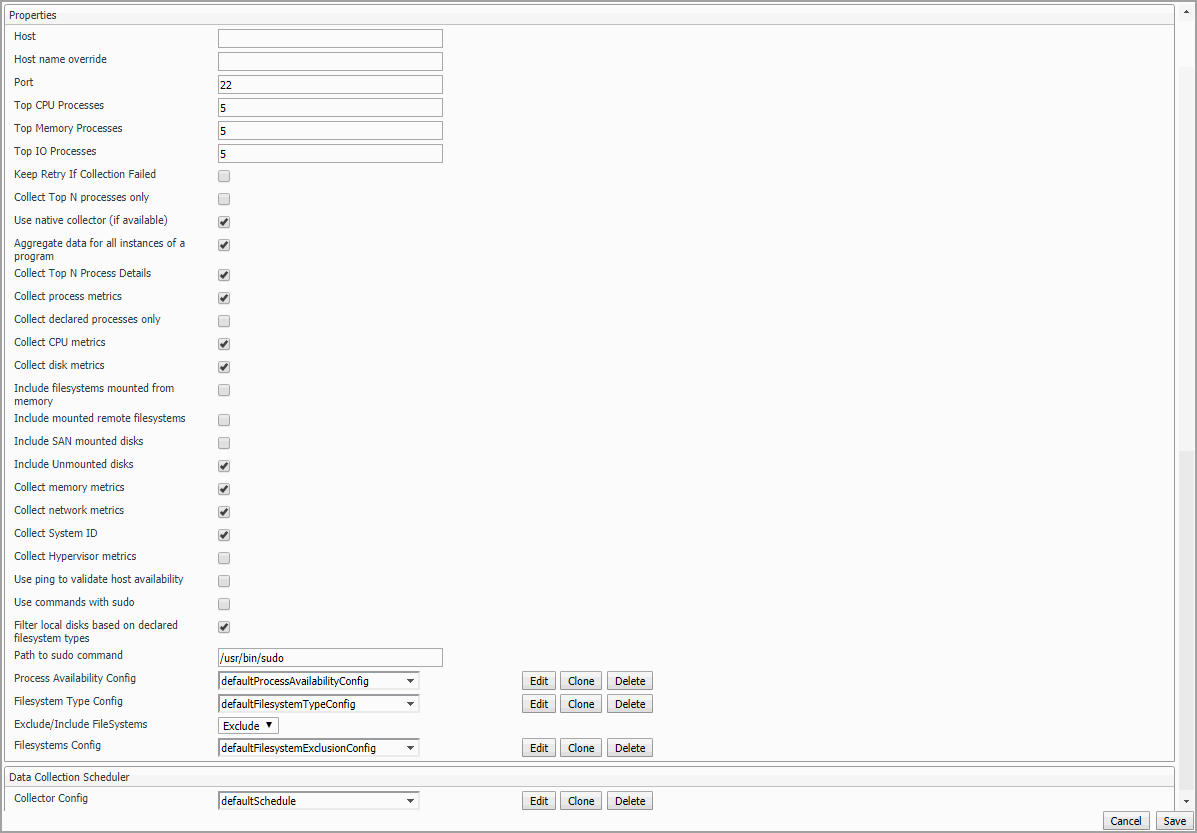Click the scrollbar down arrow
Viewport: 1197px width, 833px height.
[x=1186, y=801]
